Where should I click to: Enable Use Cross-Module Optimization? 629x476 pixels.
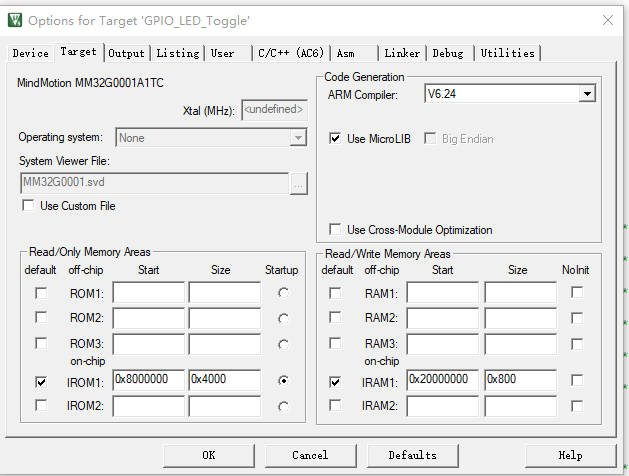click(x=336, y=229)
